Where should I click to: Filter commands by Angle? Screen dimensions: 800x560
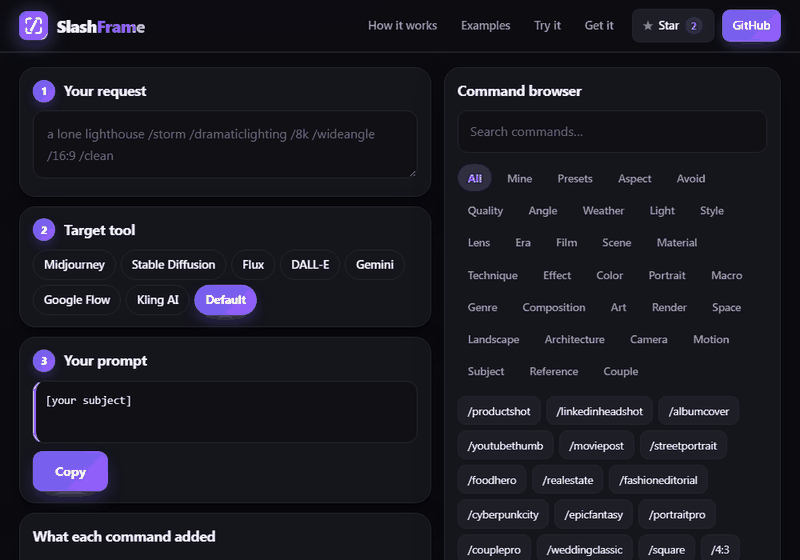point(543,211)
